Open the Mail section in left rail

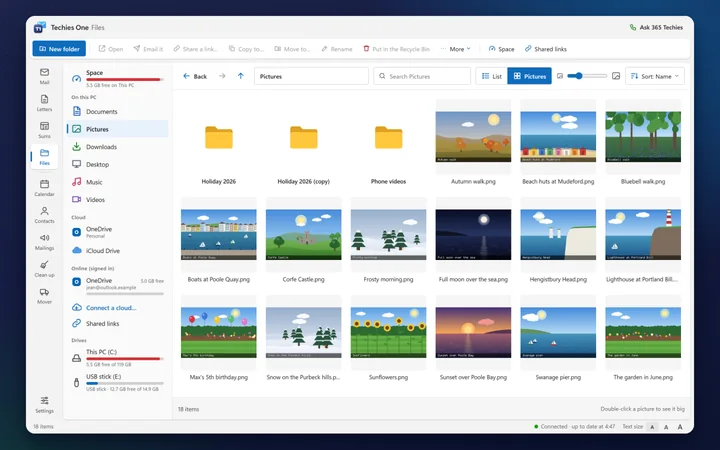point(44,76)
